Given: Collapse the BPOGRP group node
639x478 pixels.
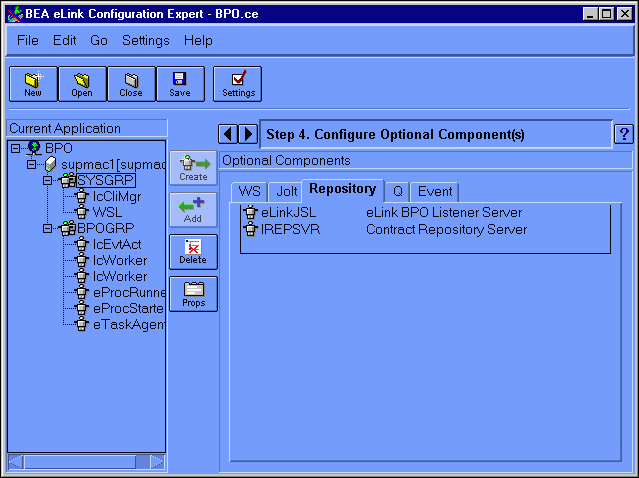Looking at the screenshot, I should [x=48, y=228].
